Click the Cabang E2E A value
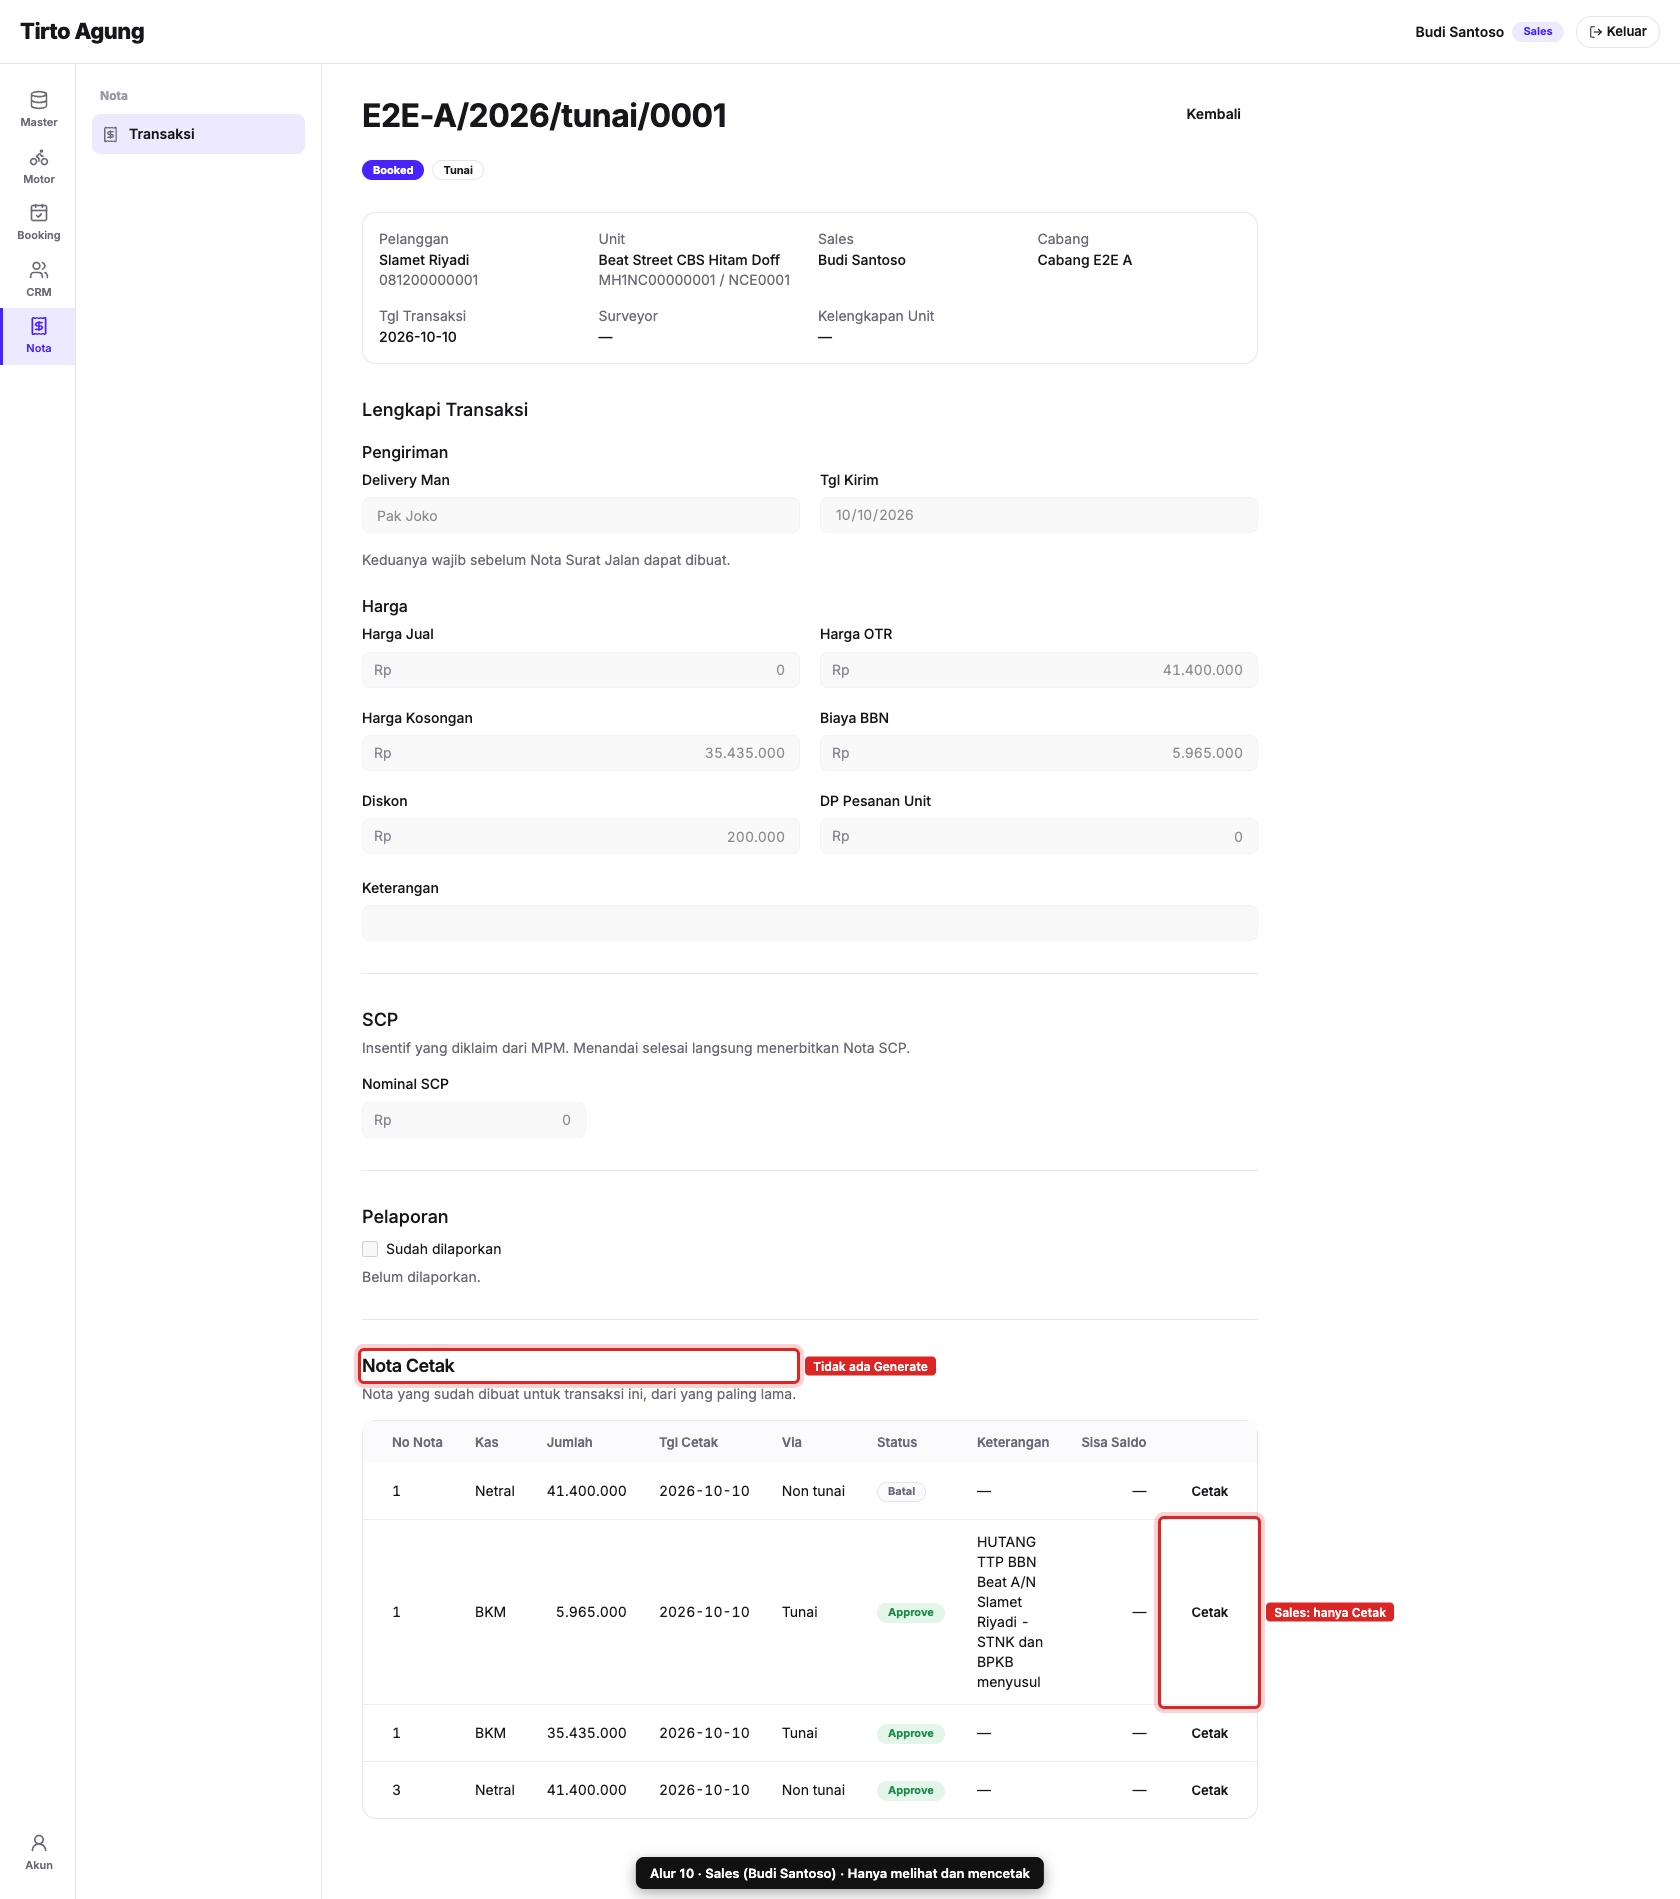This screenshot has width=1680, height=1899. click(x=1084, y=260)
